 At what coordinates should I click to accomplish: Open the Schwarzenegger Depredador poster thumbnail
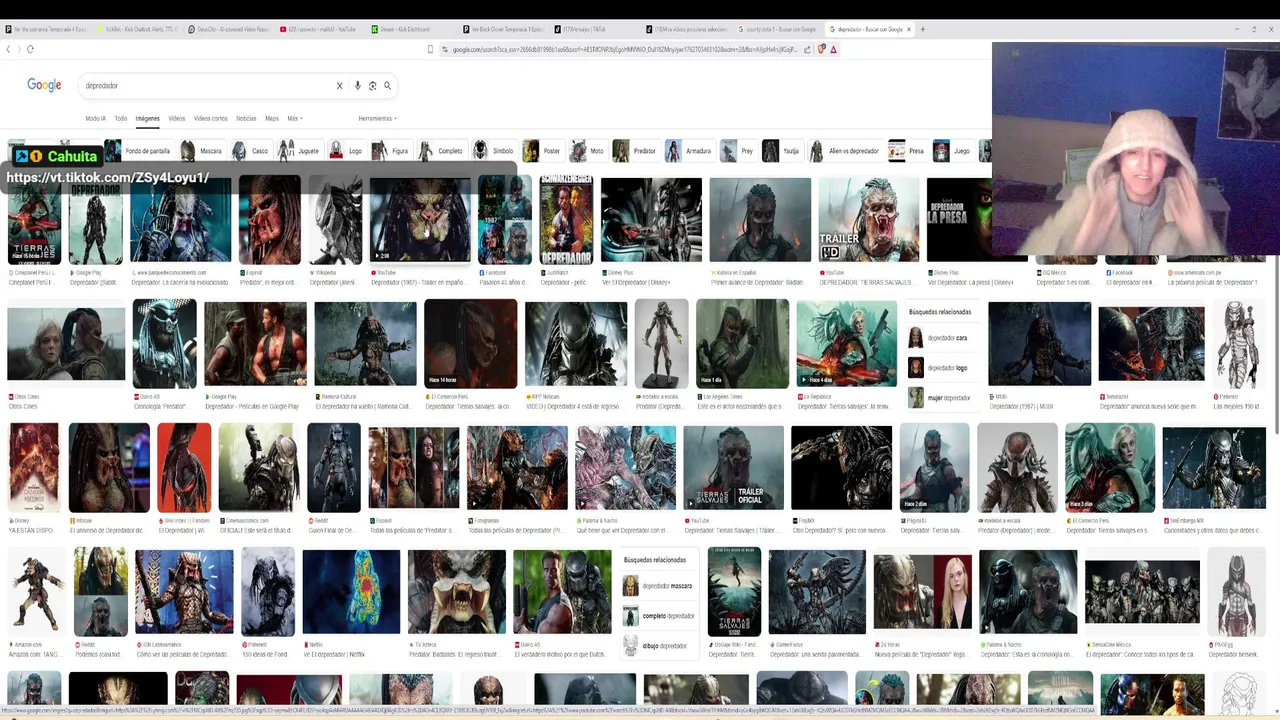(x=566, y=220)
